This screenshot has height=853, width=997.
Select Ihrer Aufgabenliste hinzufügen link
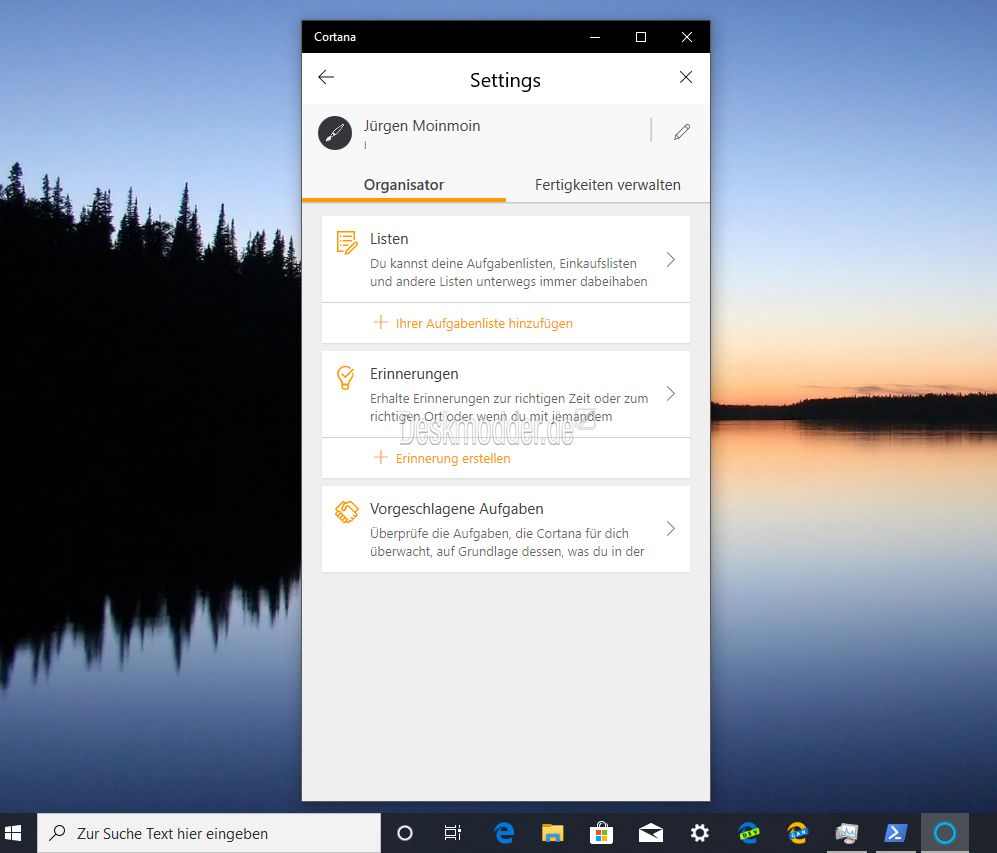484,324
